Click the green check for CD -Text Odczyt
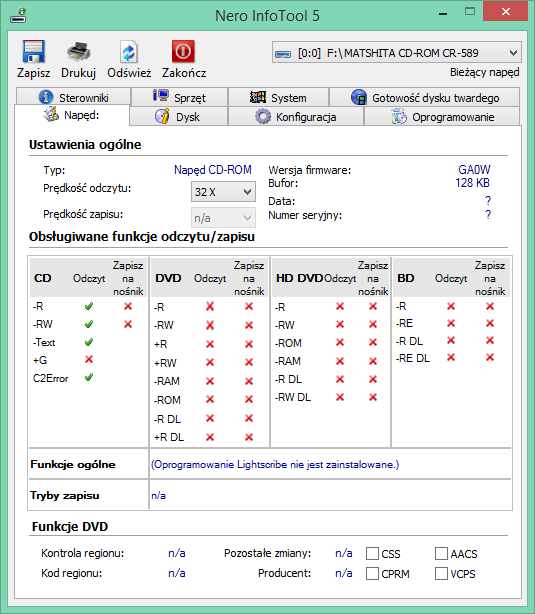Screen dimensions: 535x614 coord(89,342)
